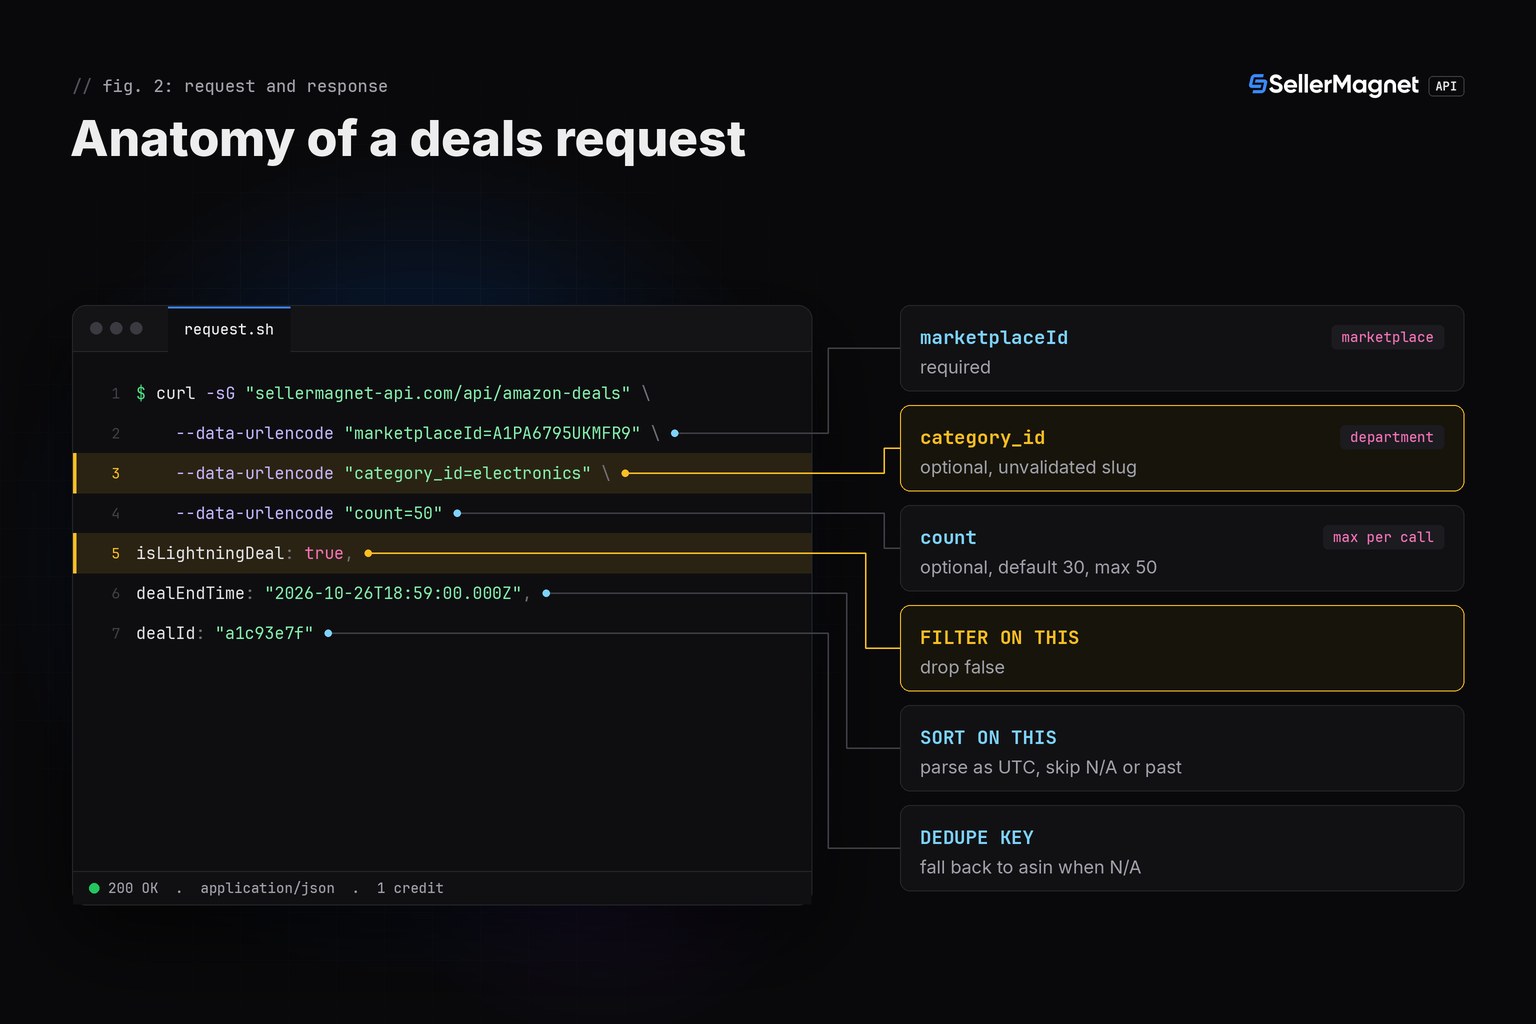Viewport: 1536px width, 1024px height.
Task: Click the 'drop false' note
Action: [962, 667]
